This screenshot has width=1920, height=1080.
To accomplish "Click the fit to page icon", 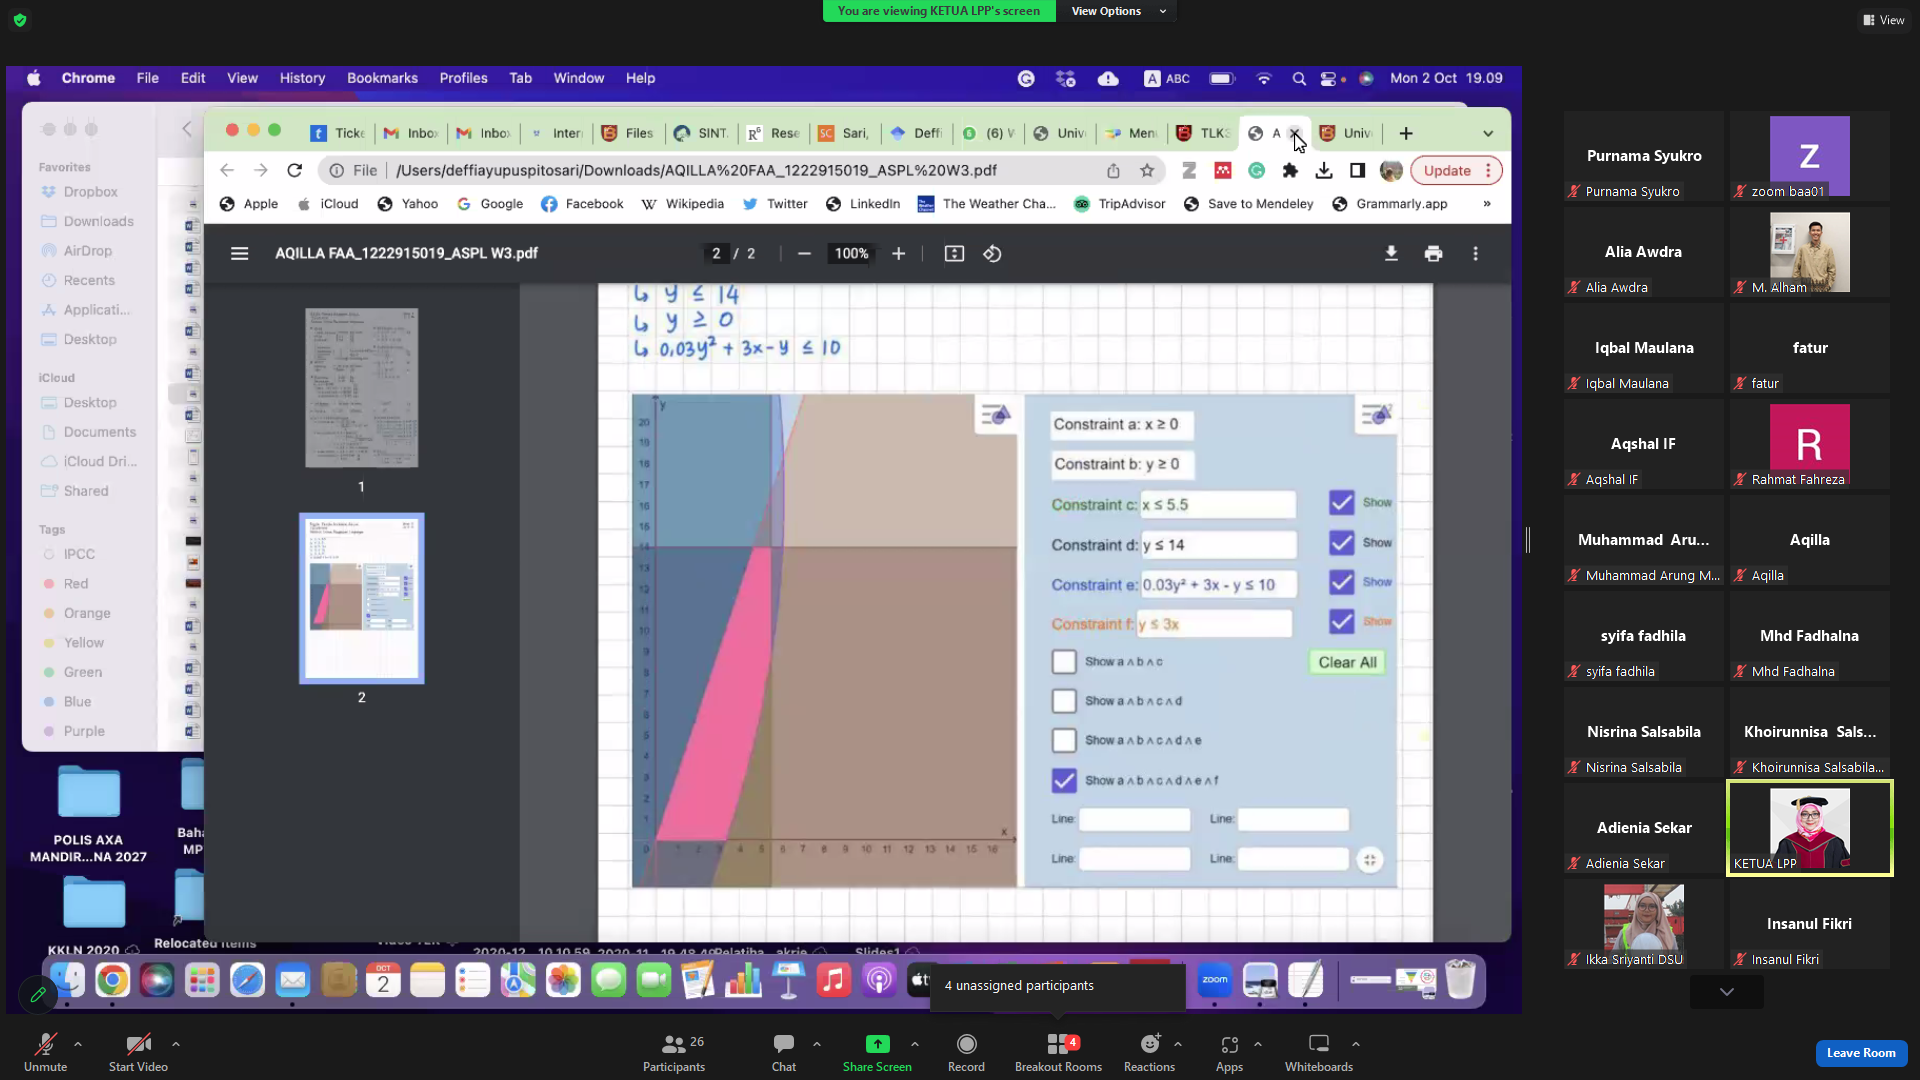I will (954, 254).
